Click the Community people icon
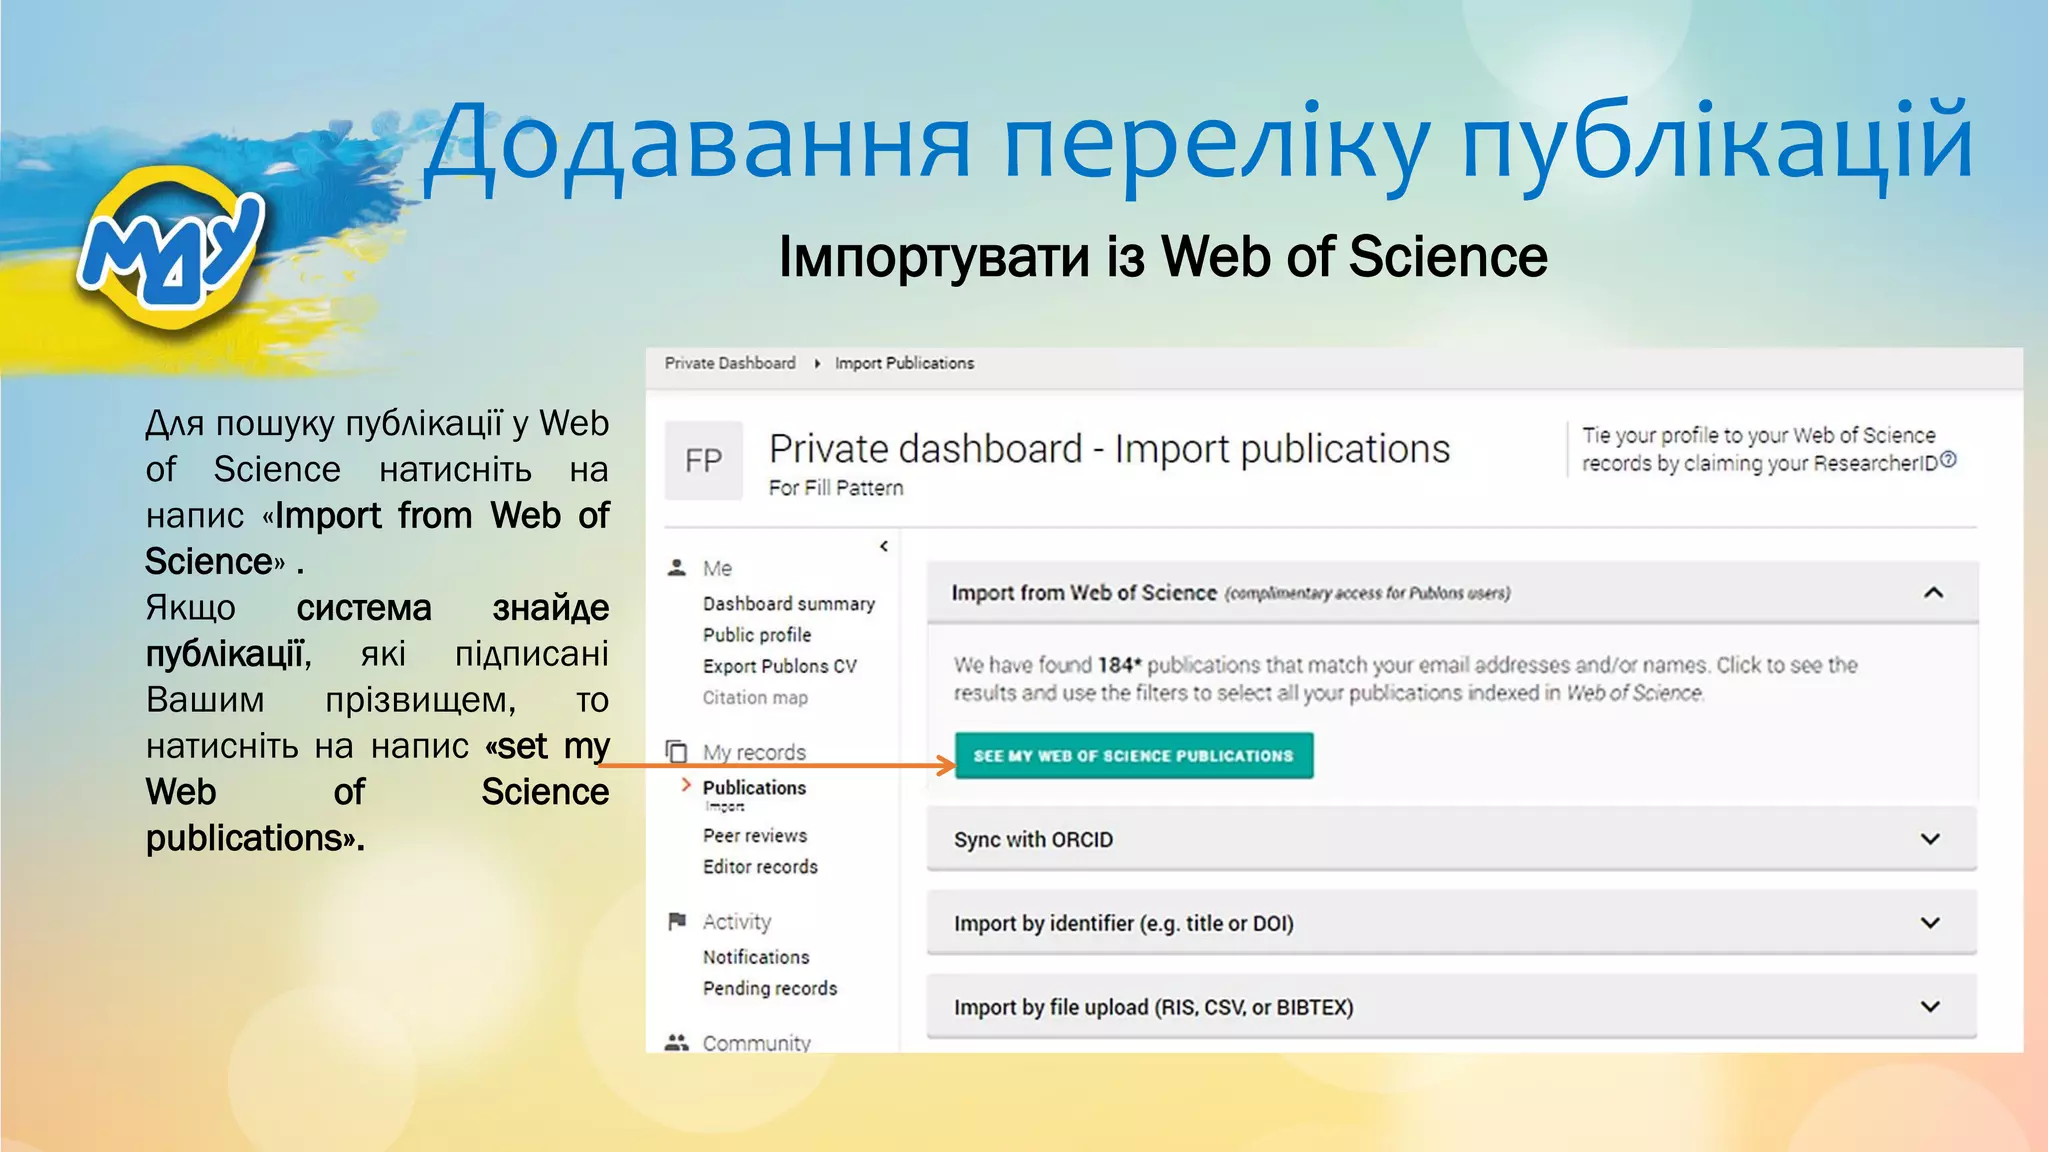The image size is (2048, 1152). (x=677, y=1042)
